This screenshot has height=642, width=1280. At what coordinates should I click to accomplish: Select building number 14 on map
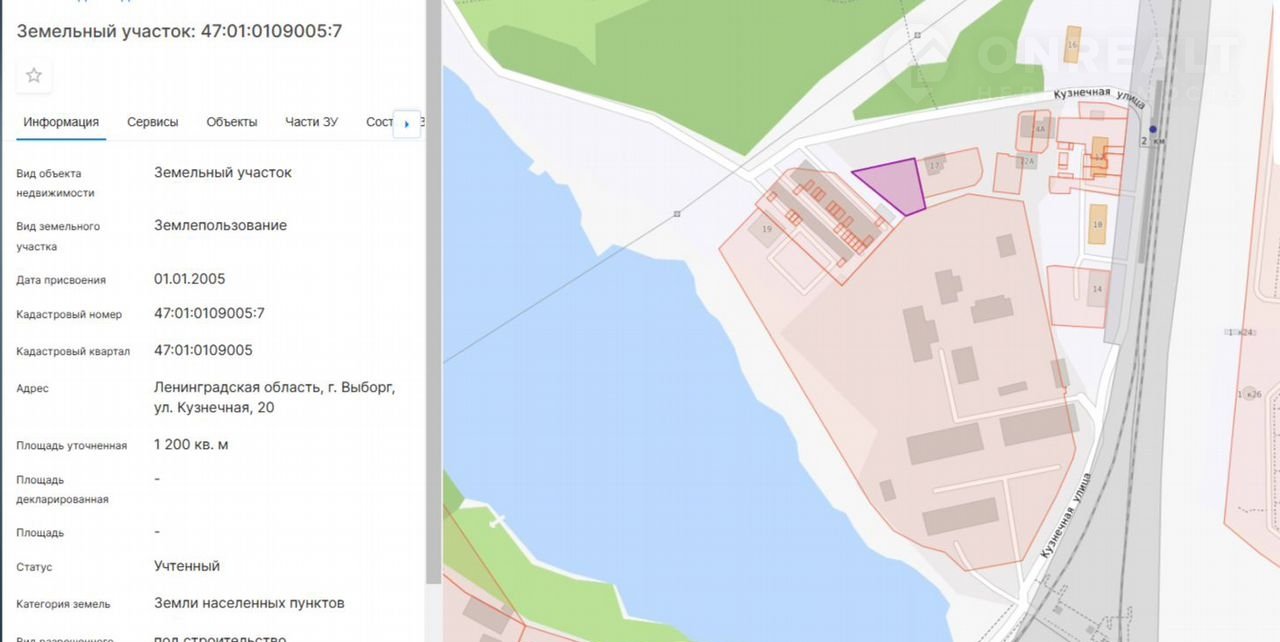click(1097, 289)
